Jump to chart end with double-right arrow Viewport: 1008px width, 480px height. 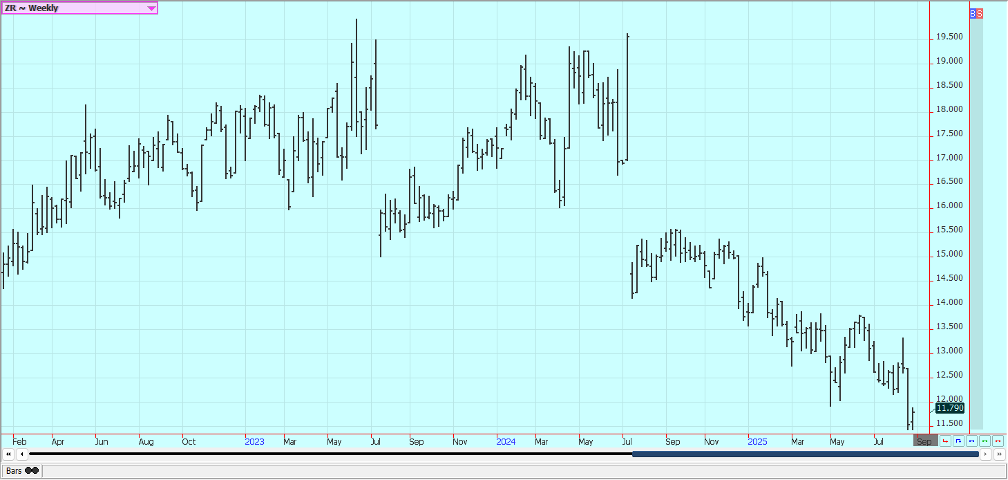pos(999,454)
